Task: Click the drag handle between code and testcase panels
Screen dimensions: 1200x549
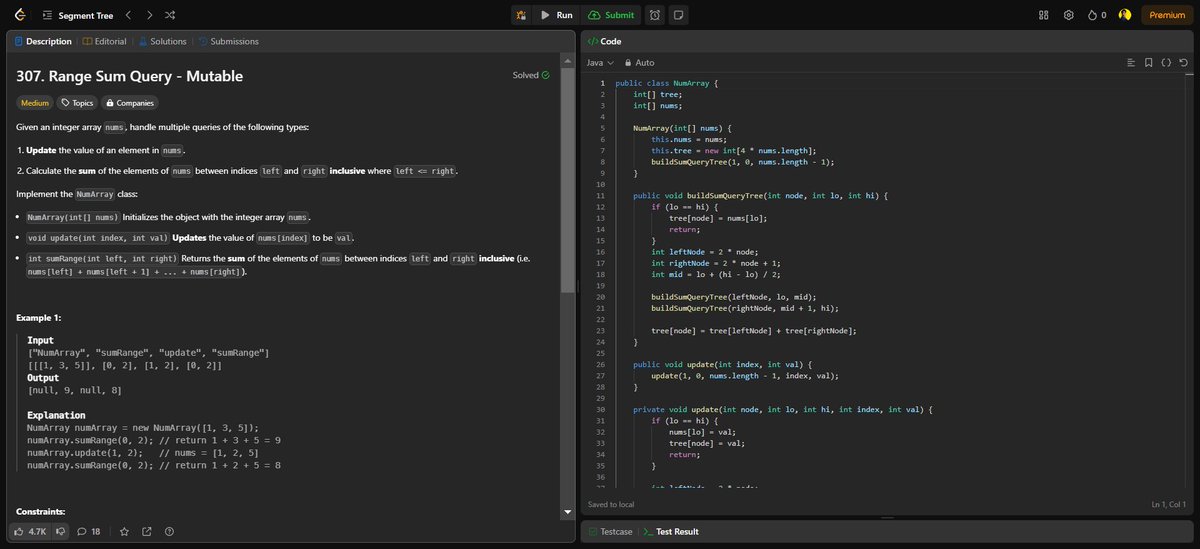Action: (x=886, y=518)
